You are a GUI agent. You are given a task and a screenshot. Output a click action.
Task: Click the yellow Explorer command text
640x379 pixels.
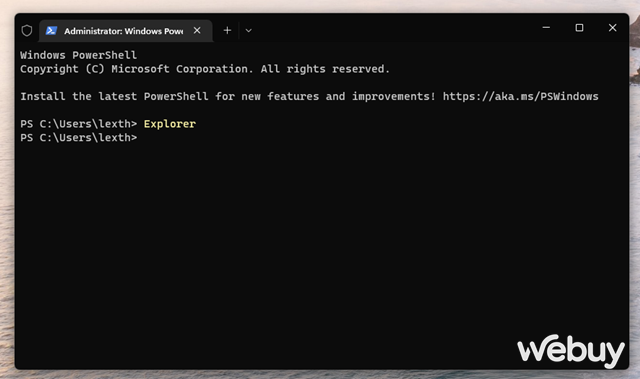click(170, 124)
